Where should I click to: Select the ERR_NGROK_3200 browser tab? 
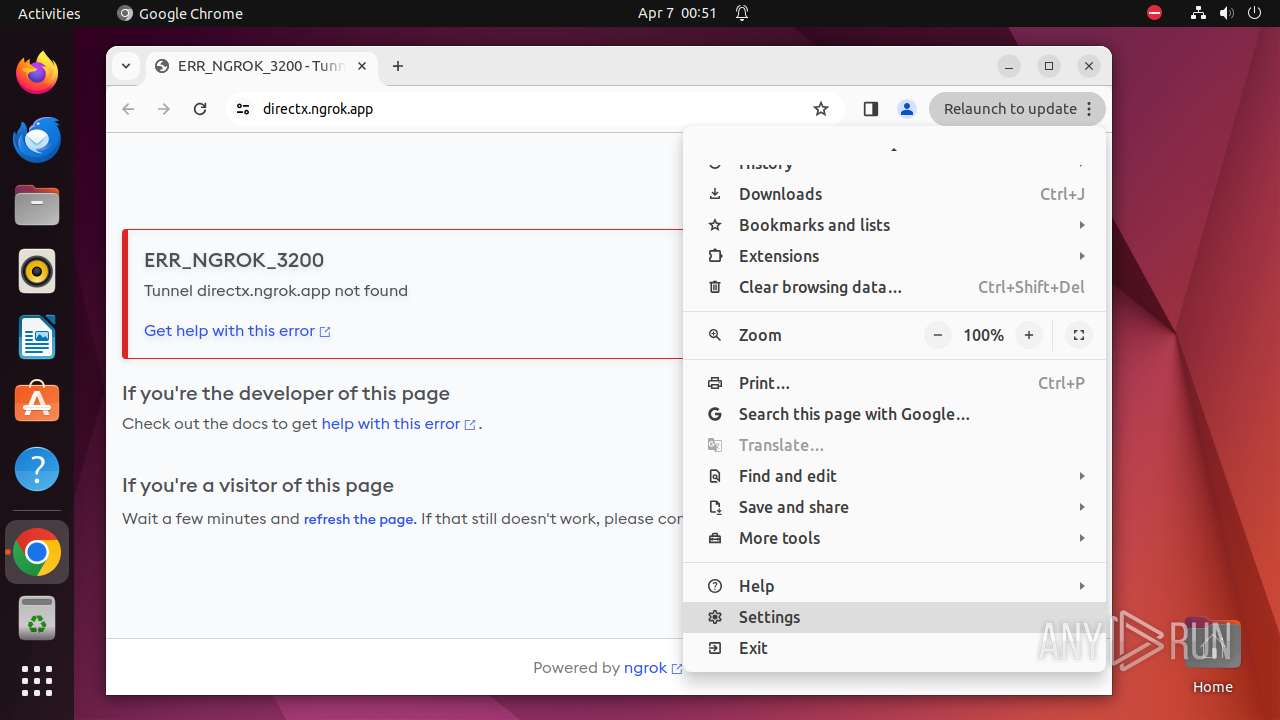(261, 66)
